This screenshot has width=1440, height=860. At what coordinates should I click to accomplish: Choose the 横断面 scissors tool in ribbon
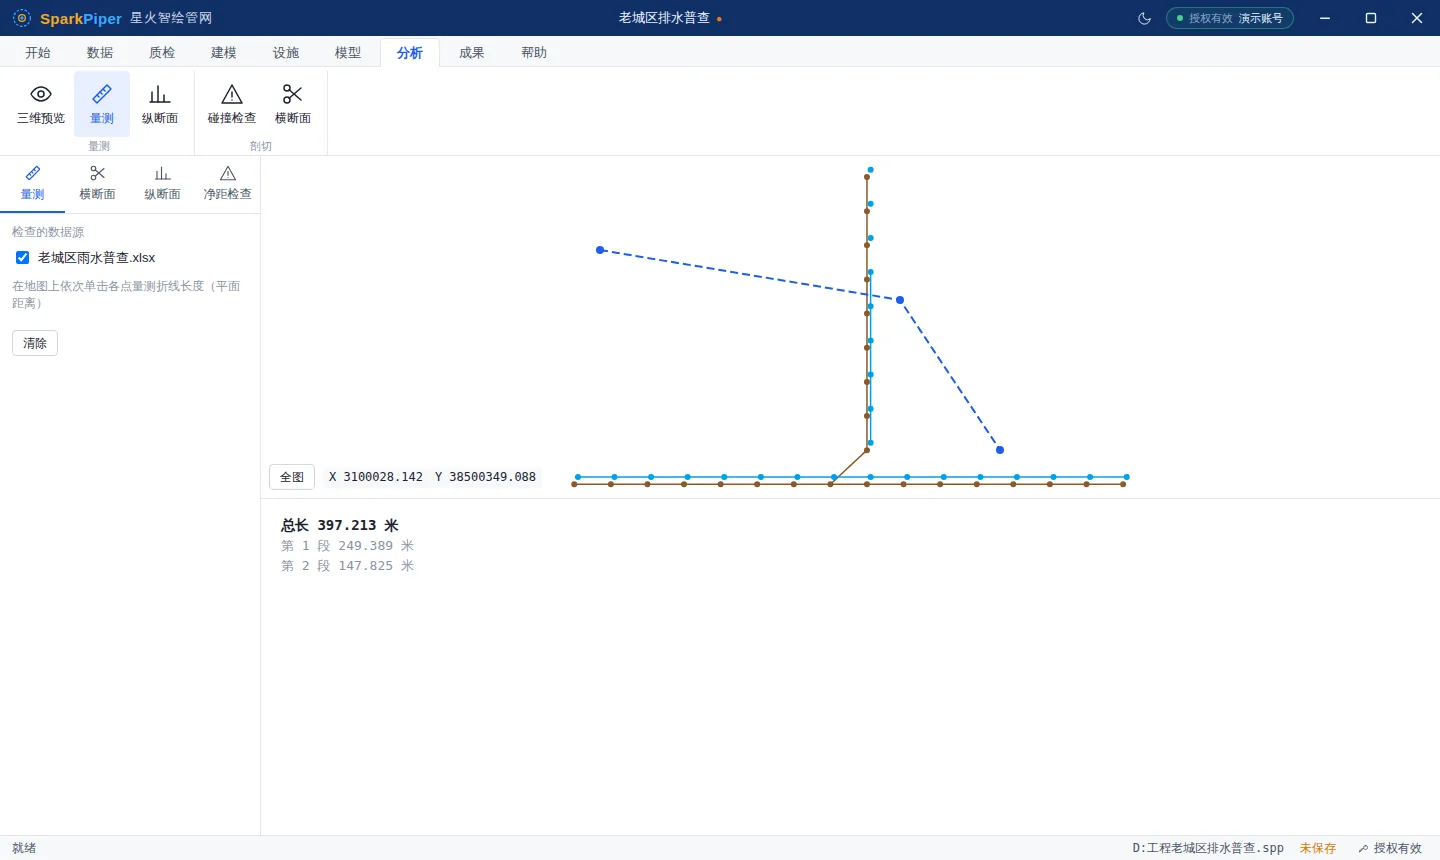point(293,104)
